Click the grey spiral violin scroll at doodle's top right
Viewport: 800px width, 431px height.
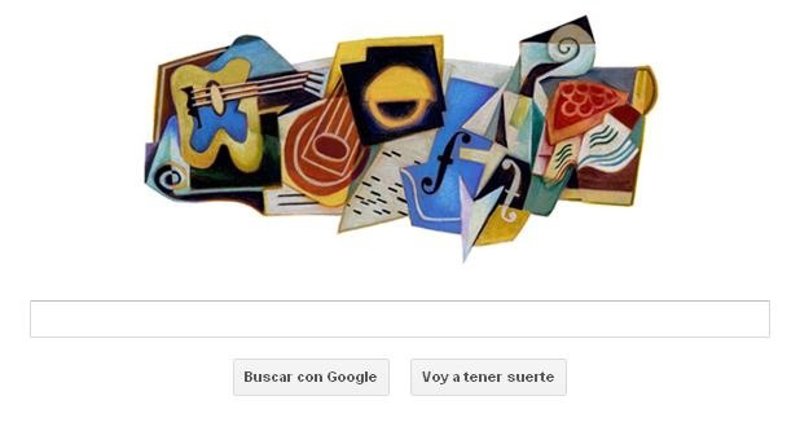coord(568,45)
